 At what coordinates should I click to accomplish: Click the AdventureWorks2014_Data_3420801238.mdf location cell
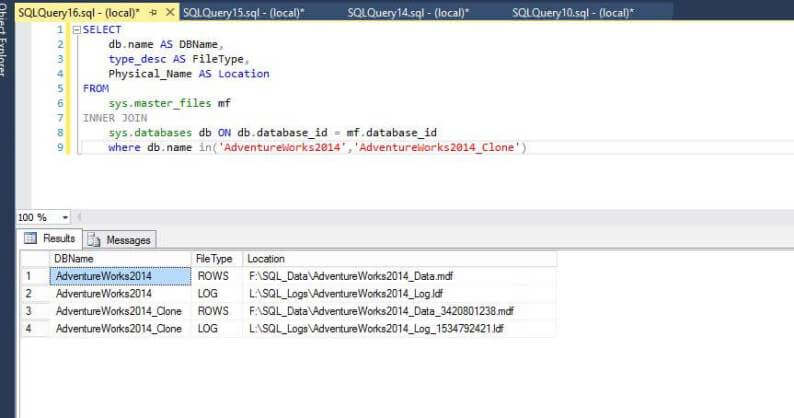[400, 311]
